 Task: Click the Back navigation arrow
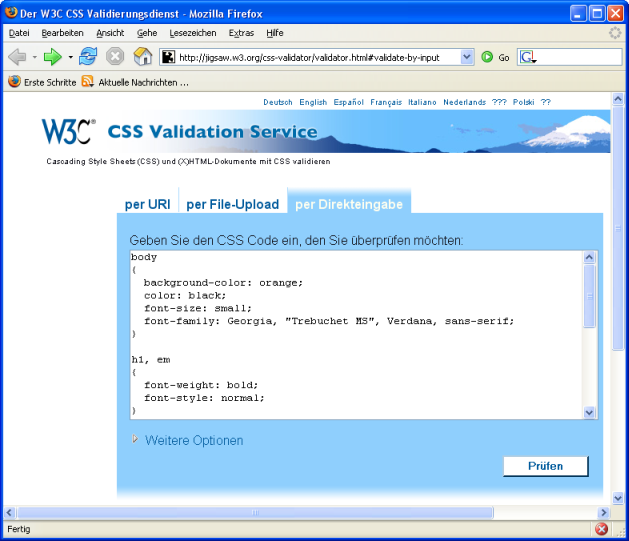pyautogui.click(x=17, y=57)
